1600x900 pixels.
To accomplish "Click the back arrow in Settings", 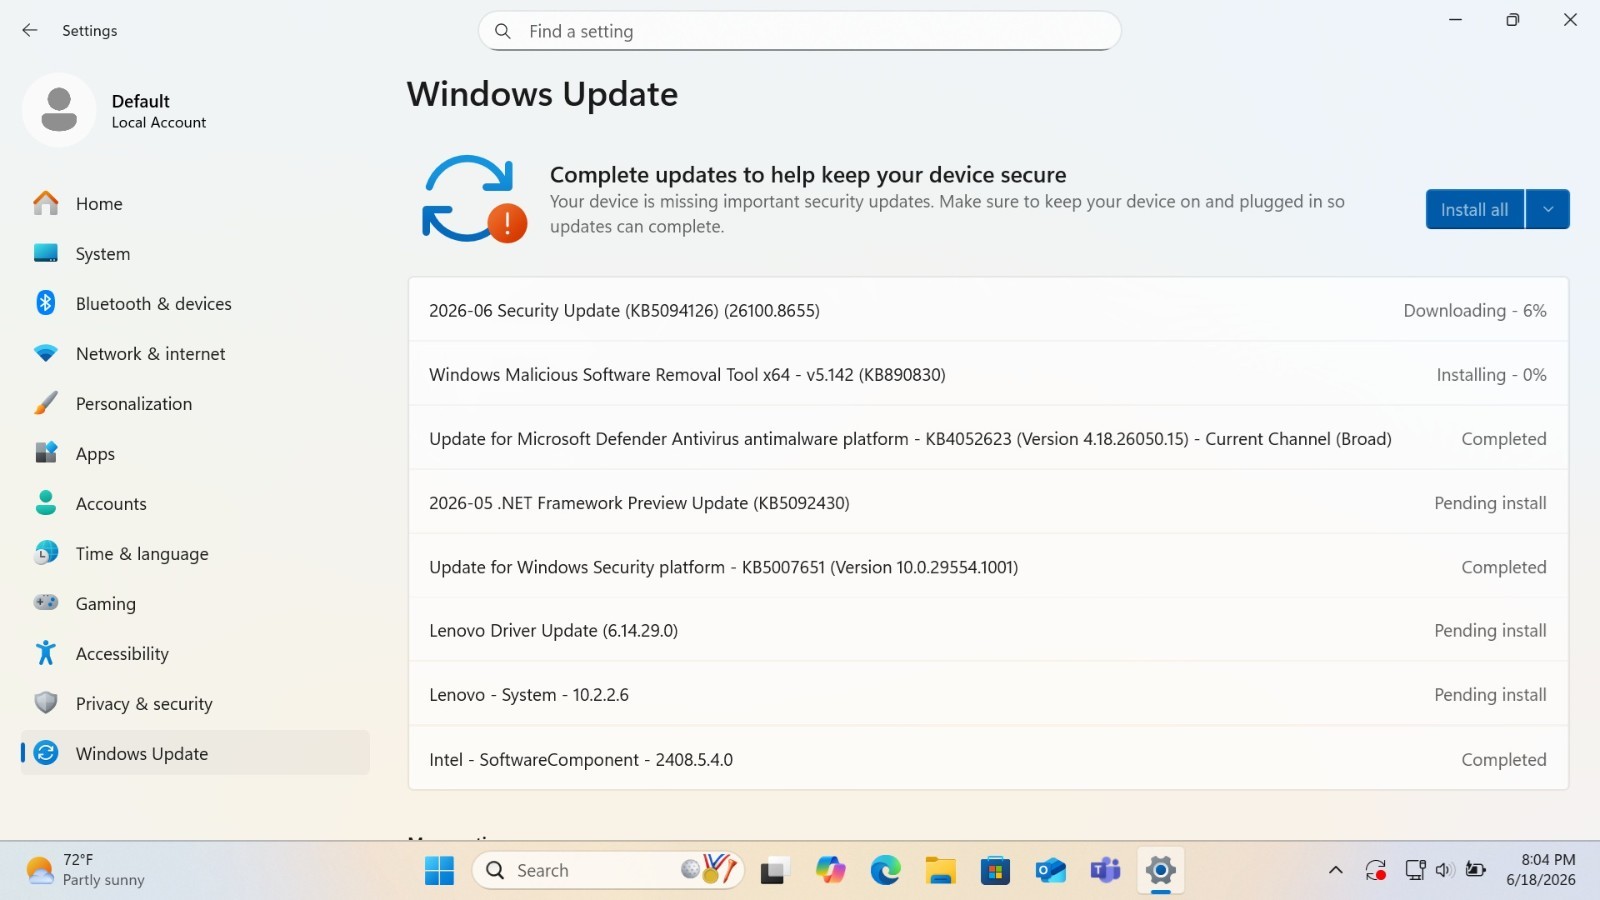I will pyautogui.click(x=30, y=31).
